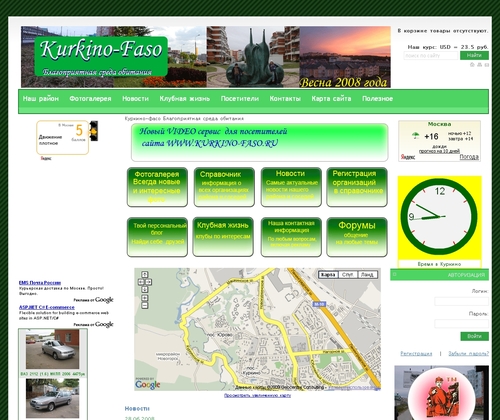Select the Карта map view button

[x=328, y=275]
